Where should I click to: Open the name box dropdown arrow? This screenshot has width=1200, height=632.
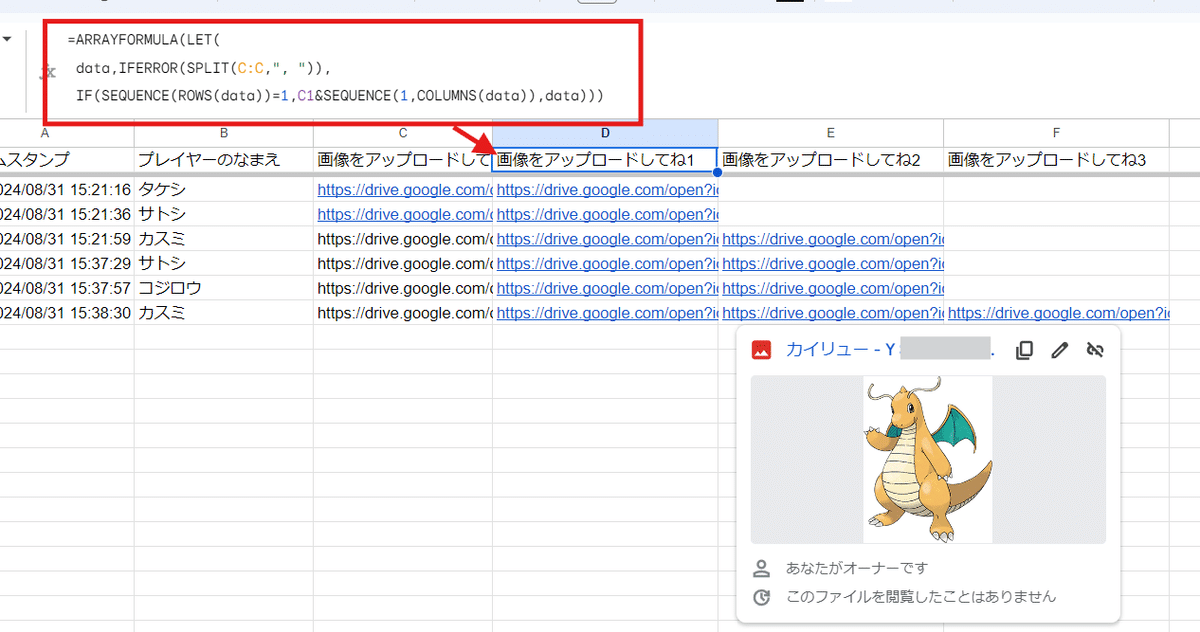[7, 40]
